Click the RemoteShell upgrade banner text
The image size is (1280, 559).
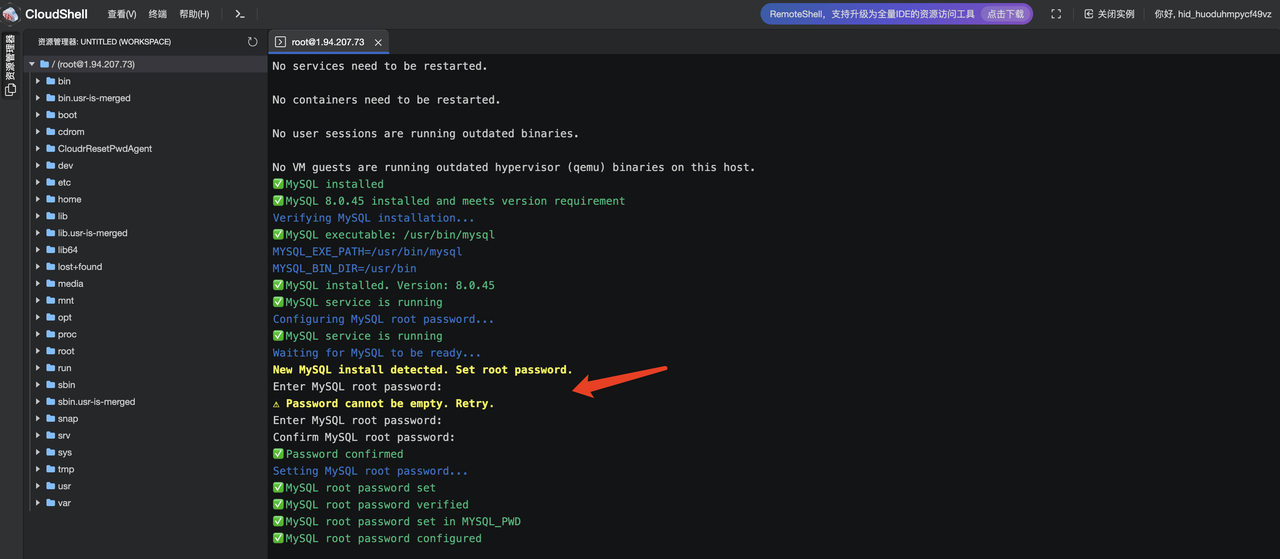pyautogui.click(x=872, y=14)
